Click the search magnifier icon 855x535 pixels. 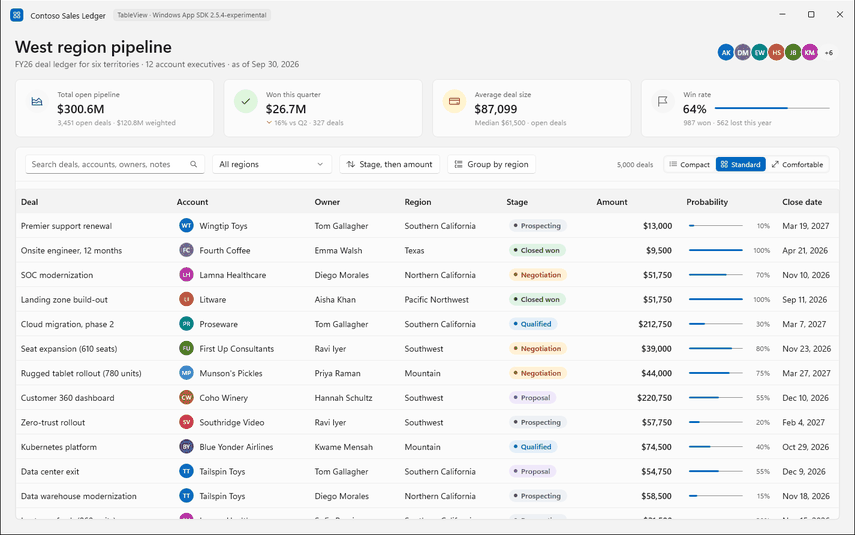pos(194,164)
